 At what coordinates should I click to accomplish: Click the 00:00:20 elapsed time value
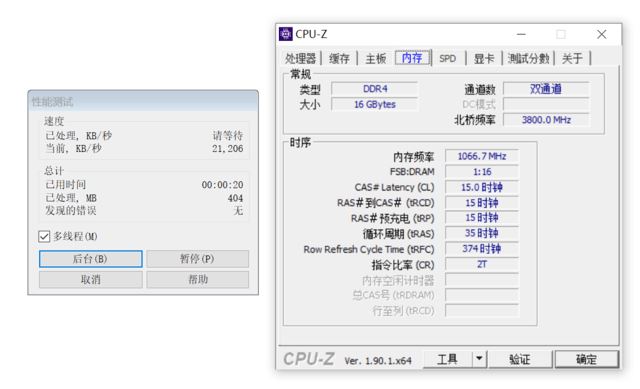tap(222, 185)
